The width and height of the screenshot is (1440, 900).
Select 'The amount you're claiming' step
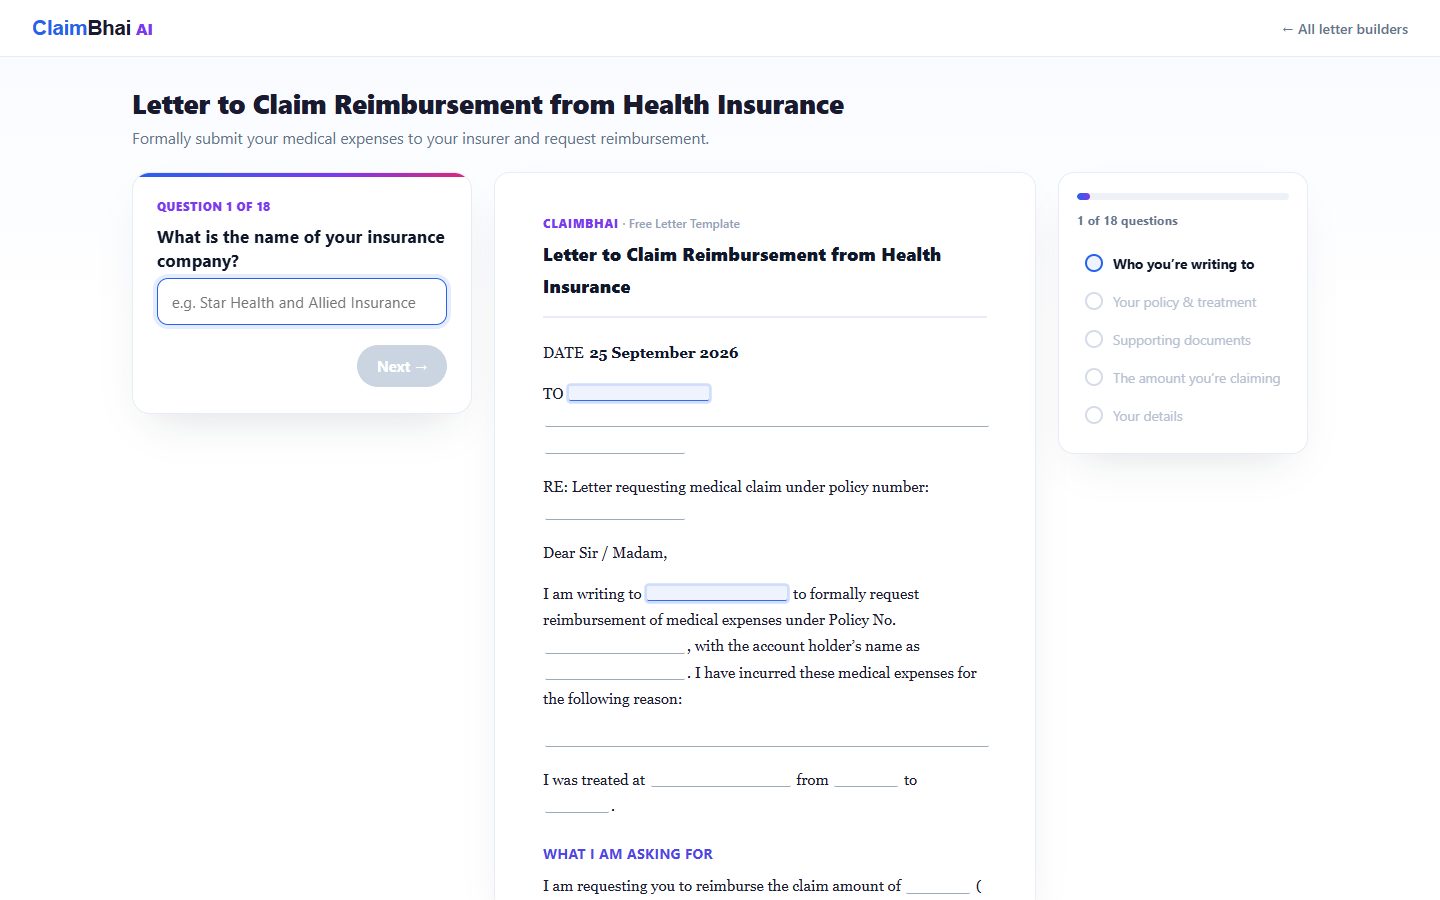(1182, 378)
